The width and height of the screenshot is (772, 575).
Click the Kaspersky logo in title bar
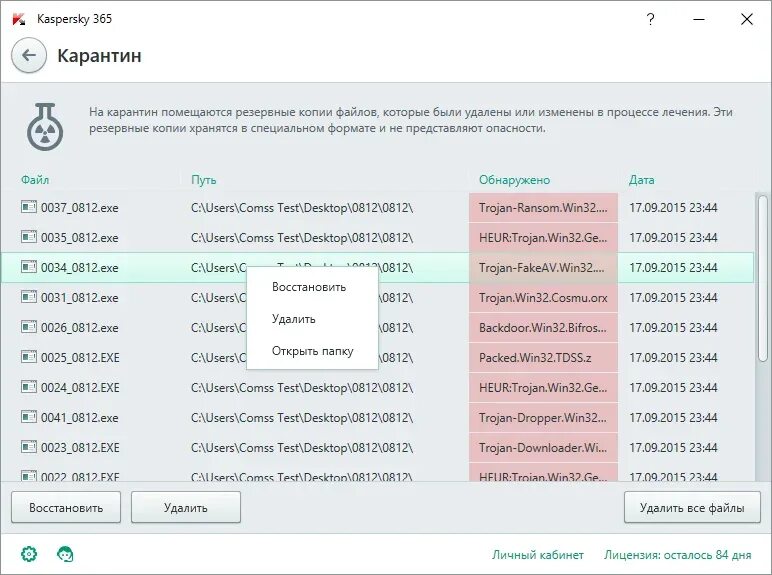pos(18,18)
